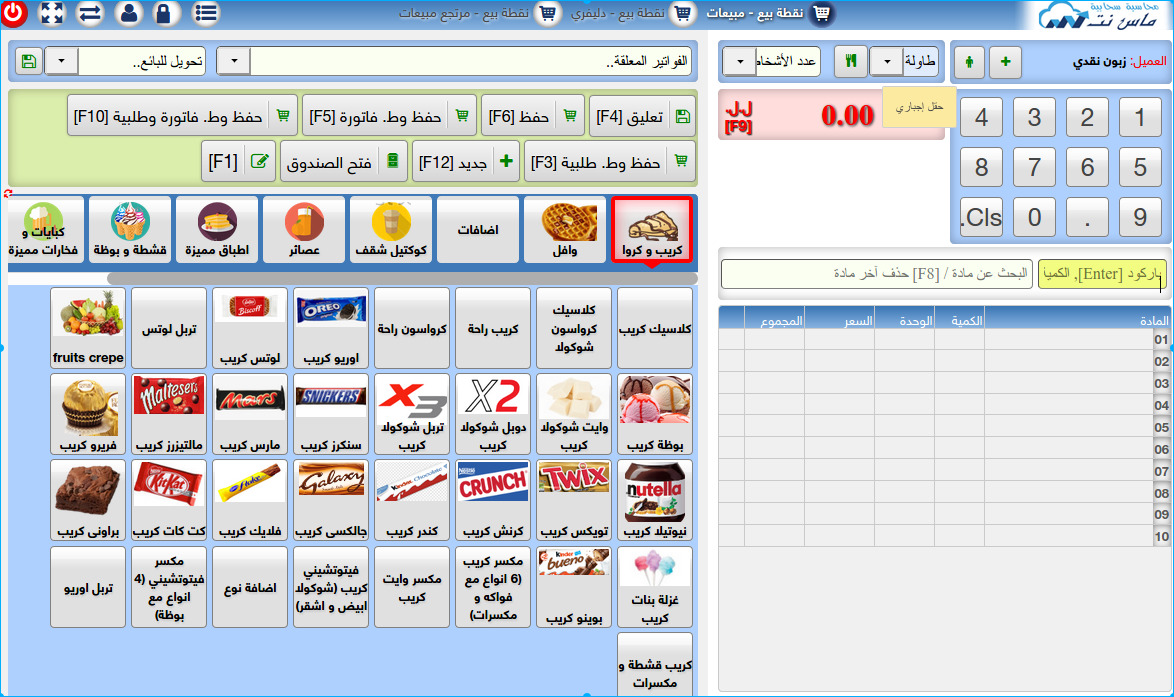1174x697 pixels.
Task: Click حفظ وط. طلبية [F3] button
Action: [x=609, y=162]
